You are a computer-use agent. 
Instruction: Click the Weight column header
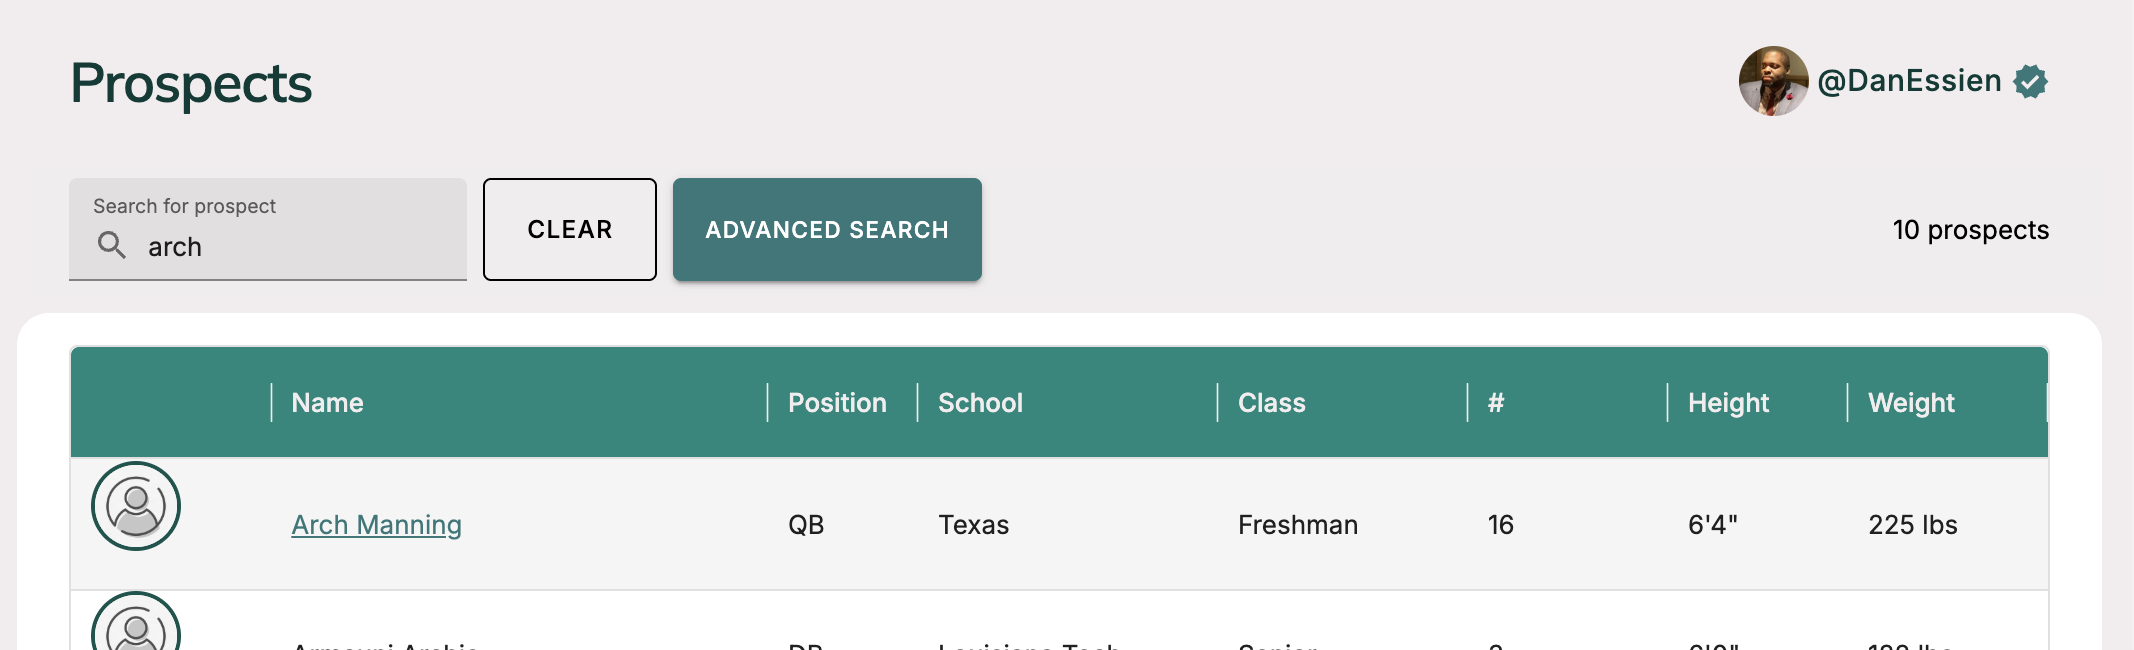[1911, 403]
